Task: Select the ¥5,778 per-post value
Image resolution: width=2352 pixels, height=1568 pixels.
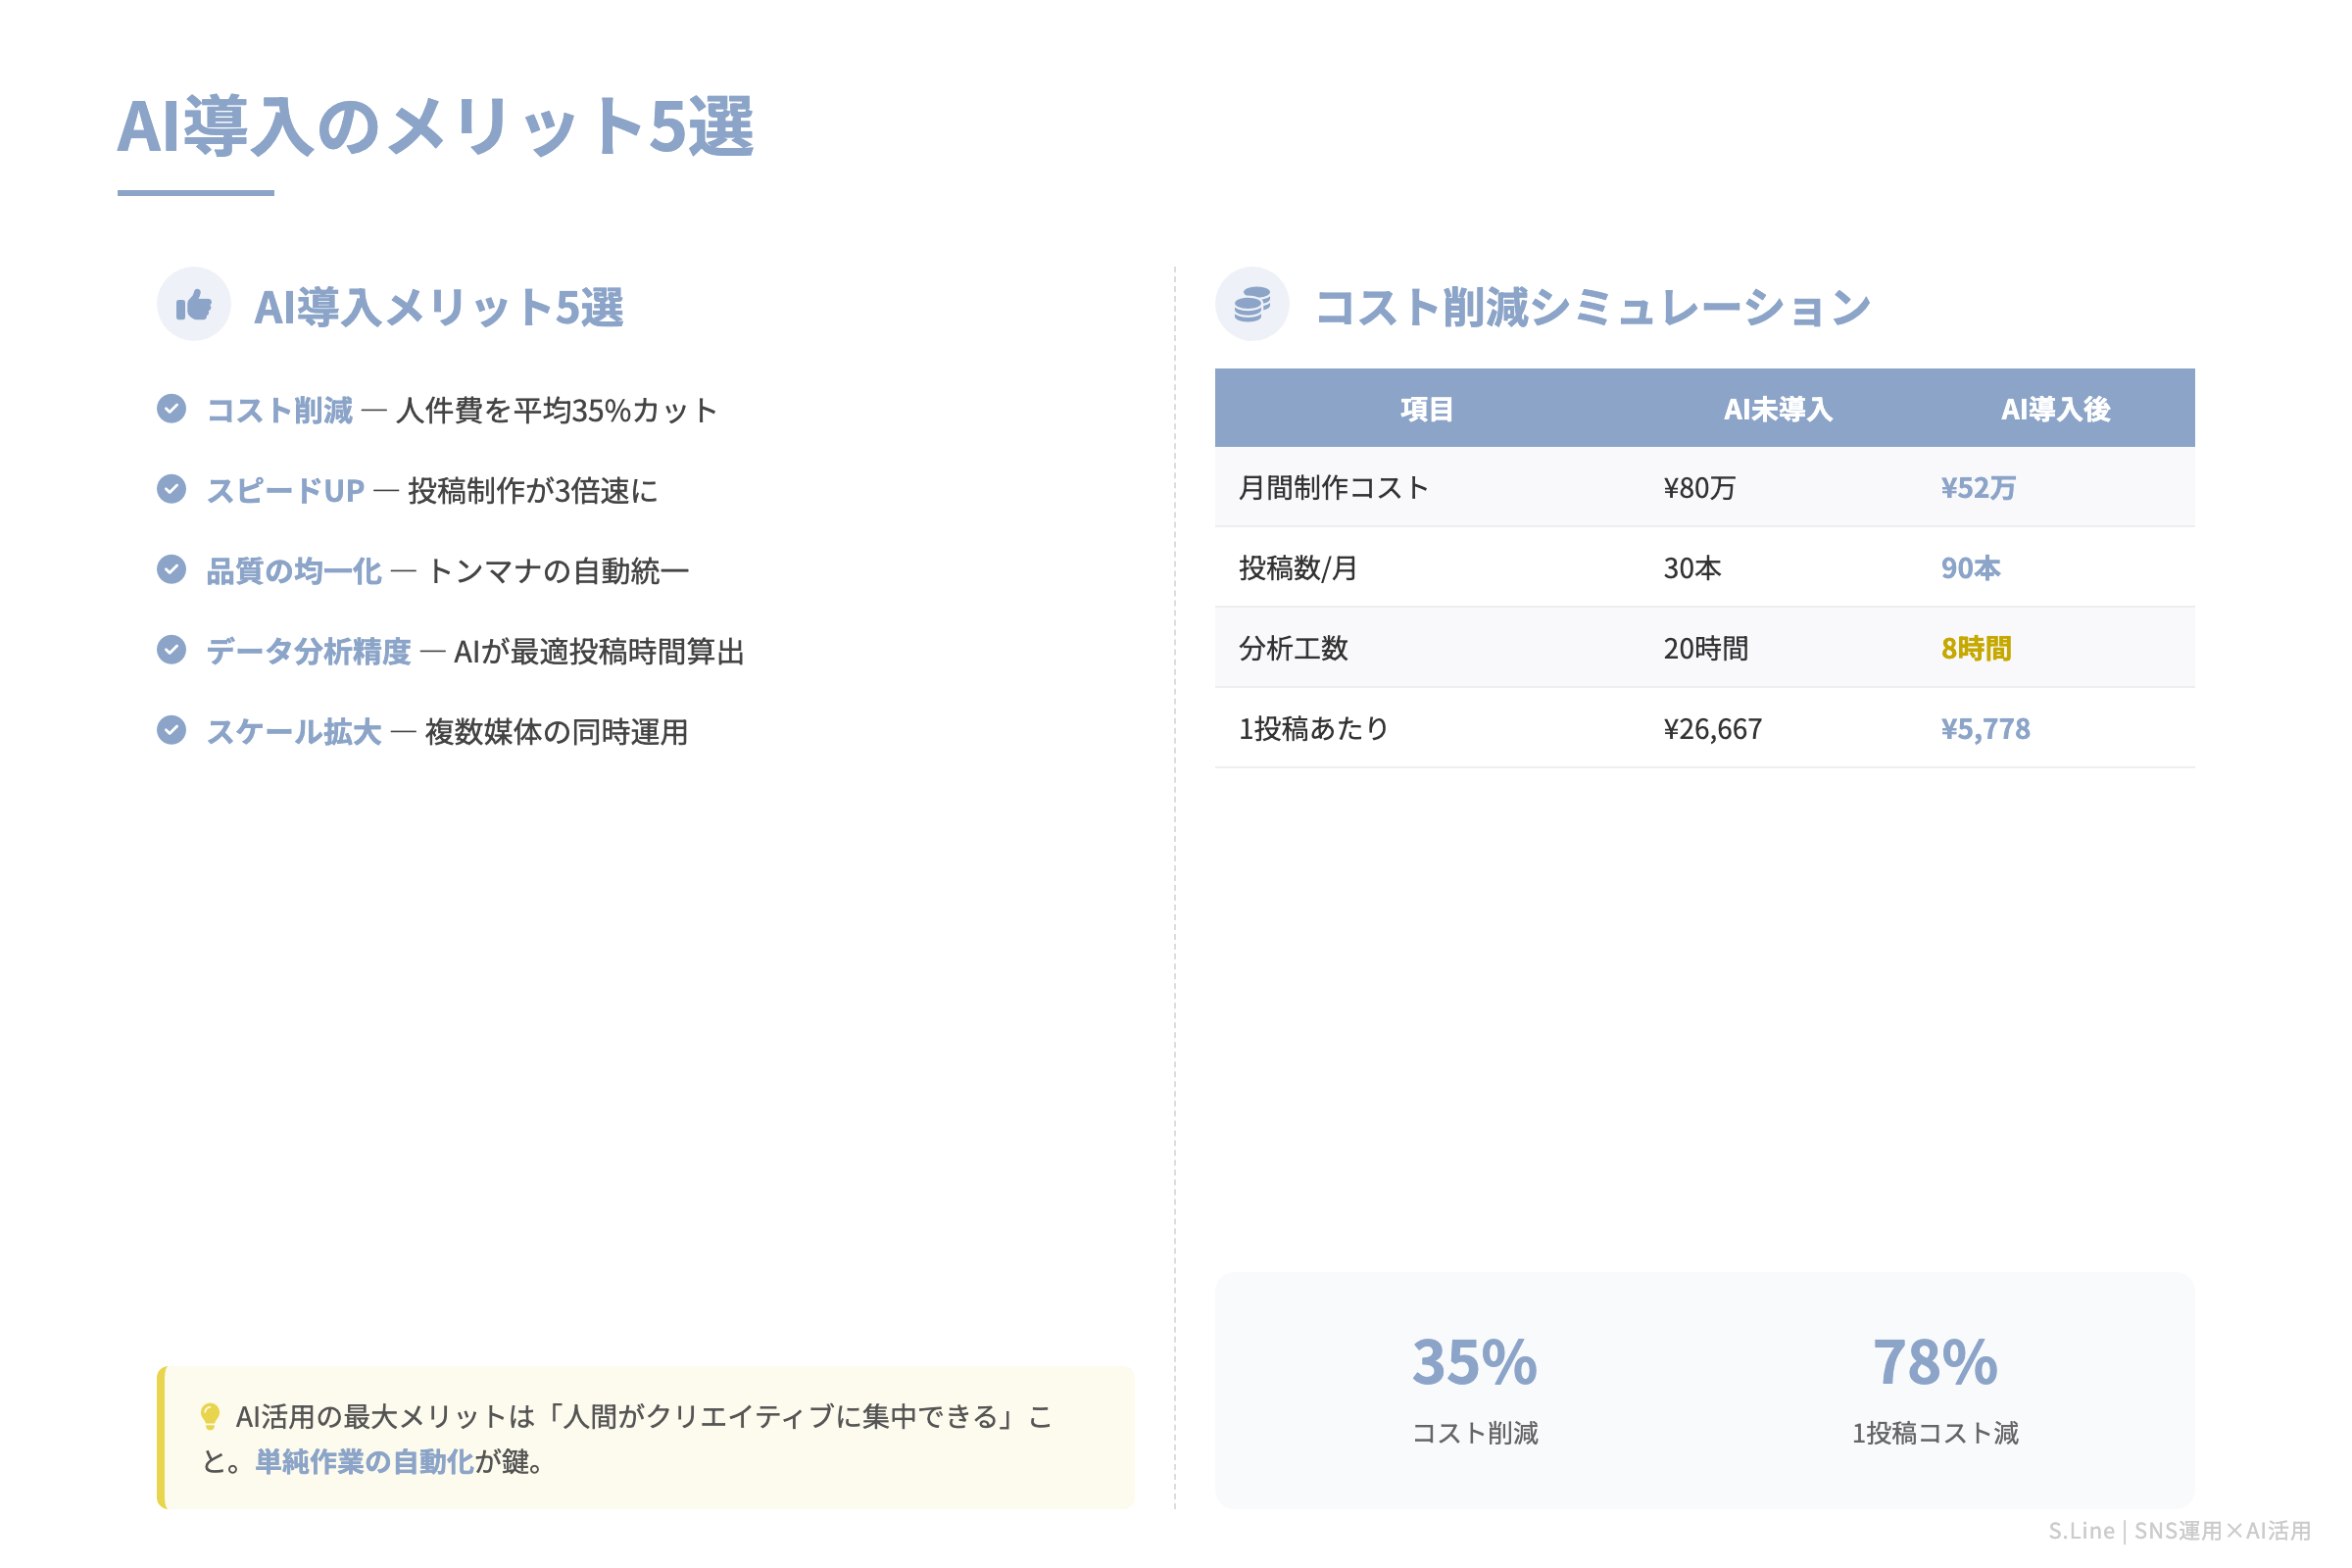Action: point(1985,728)
